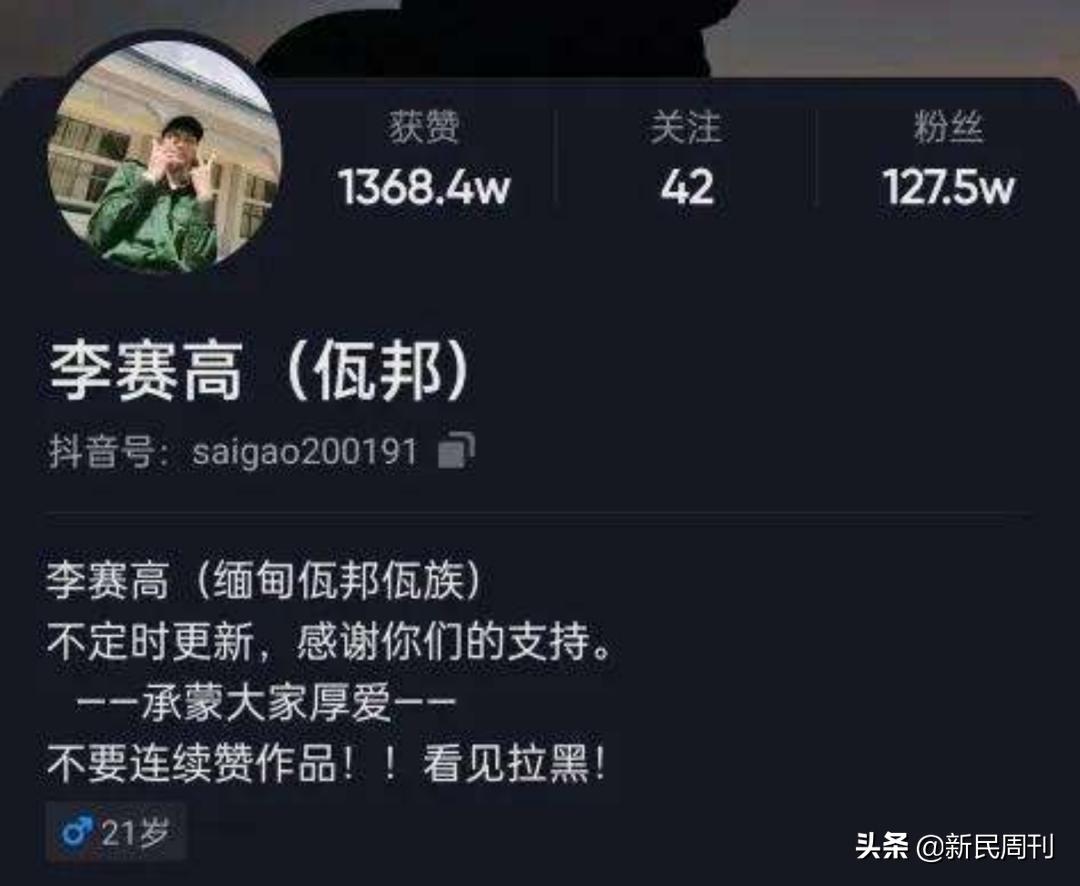The width and height of the screenshot is (1080, 886).
Task: Click the blue male gender symbol icon
Action: click(76, 833)
